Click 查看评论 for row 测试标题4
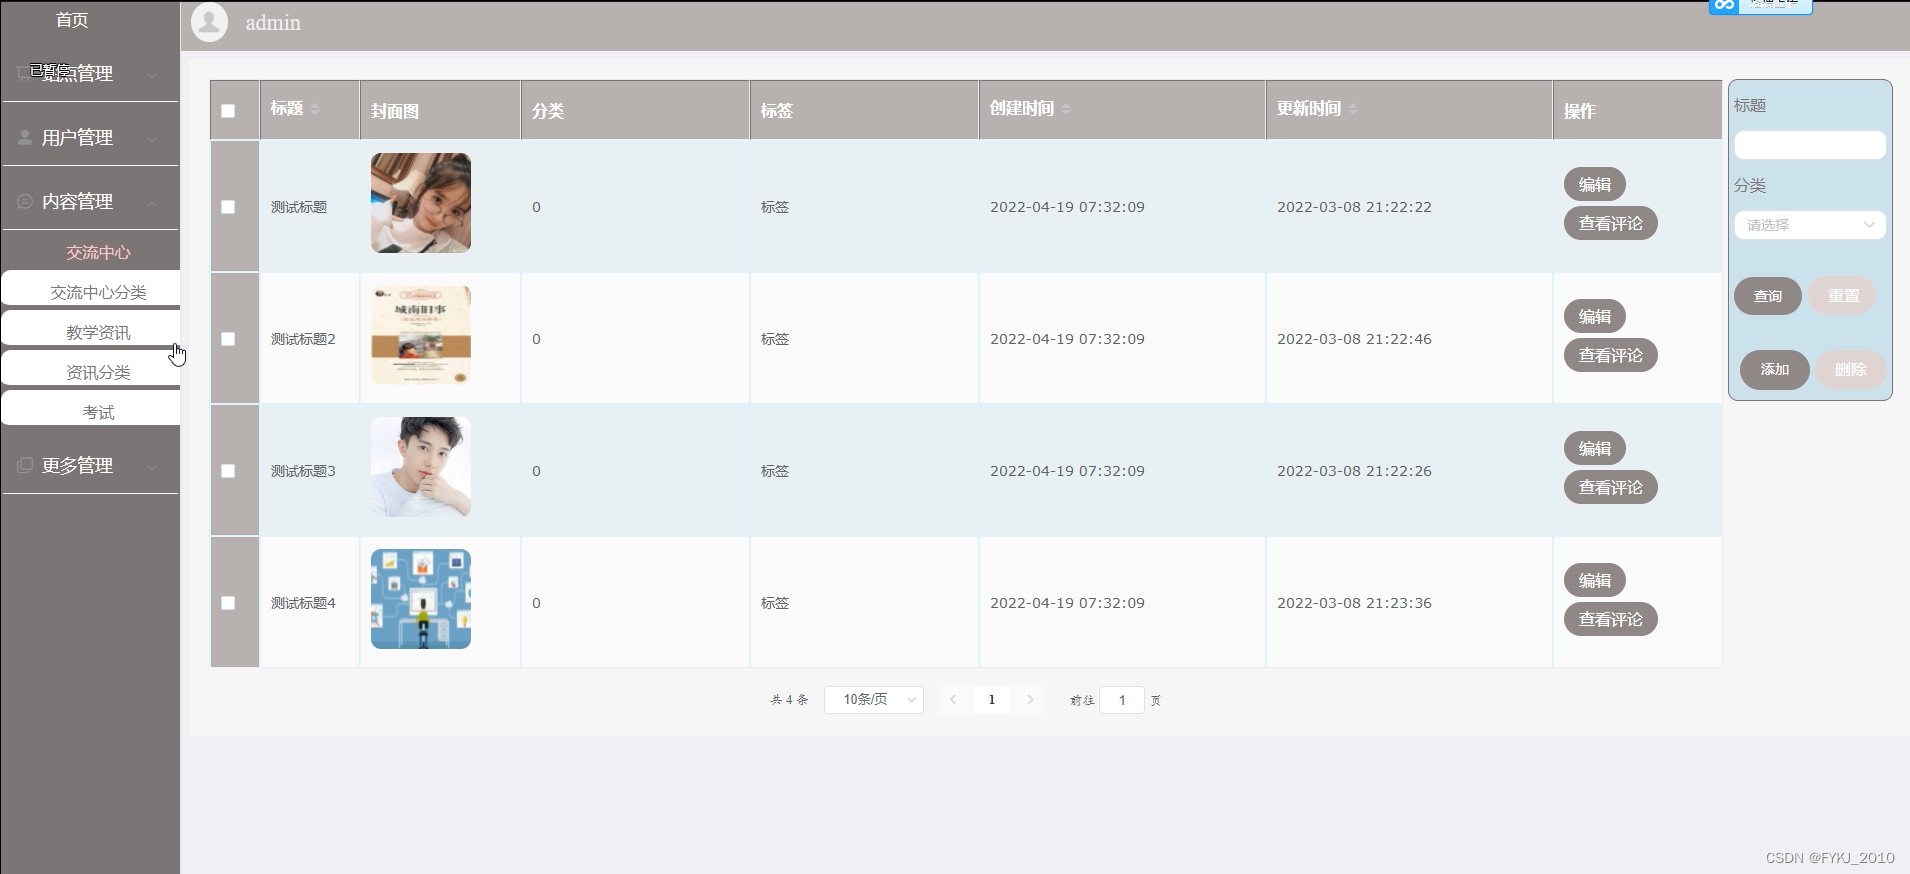This screenshot has height=874, width=1910. [1610, 619]
